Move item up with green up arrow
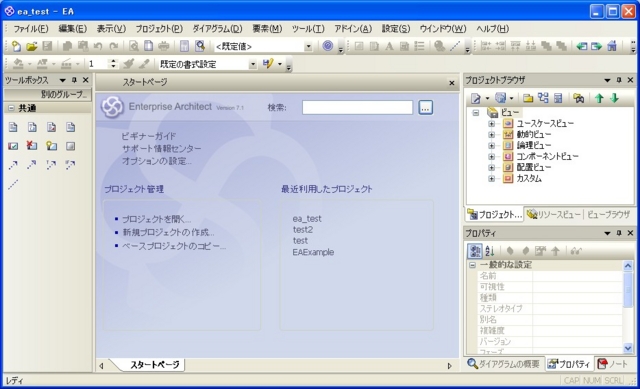The width and height of the screenshot is (640, 389). [x=599, y=98]
